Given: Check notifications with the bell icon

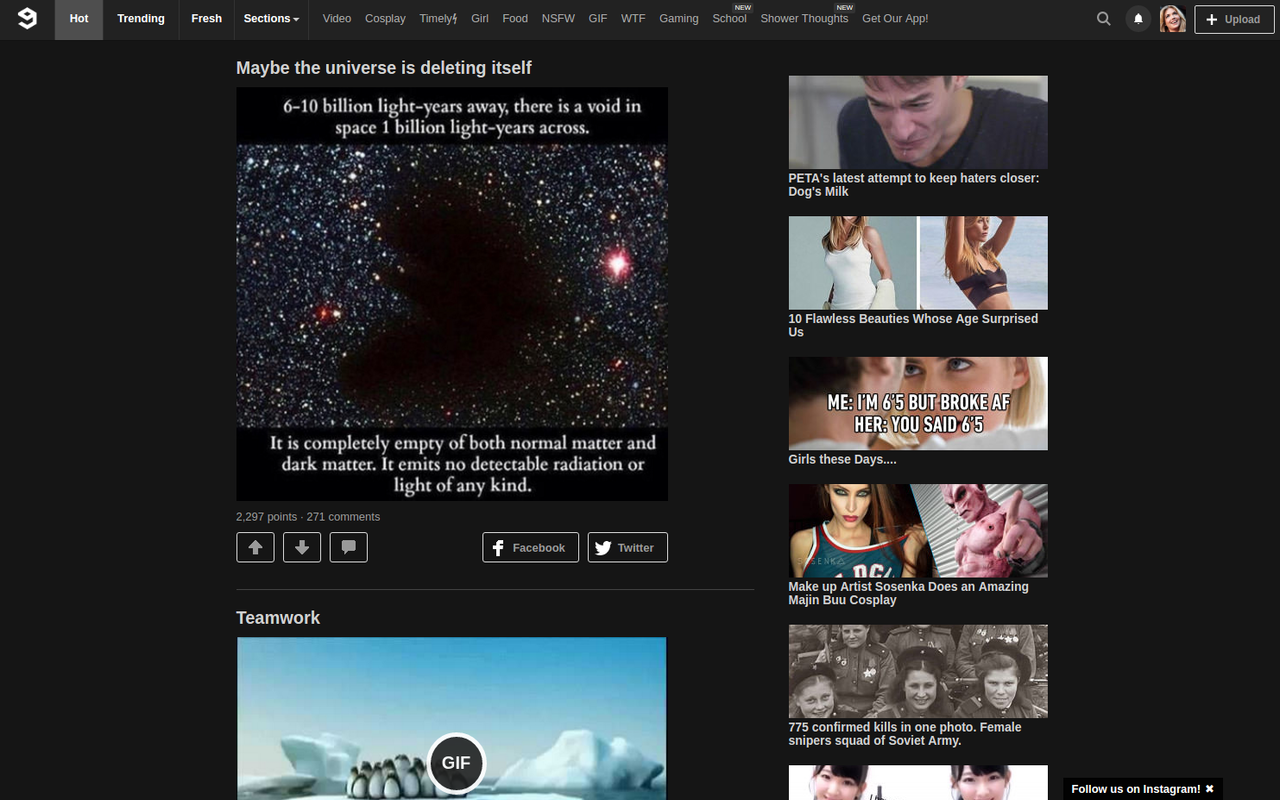Looking at the screenshot, I should (1137, 18).
